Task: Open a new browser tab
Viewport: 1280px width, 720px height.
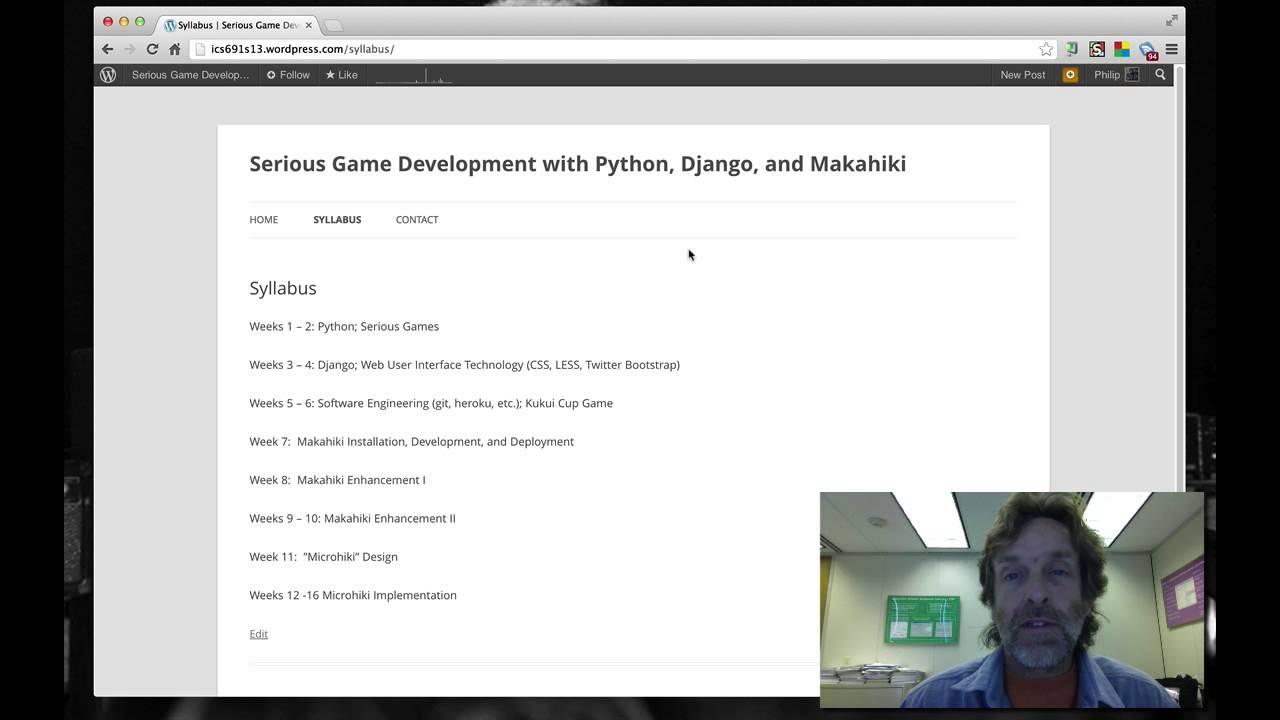Action: (333, 25)
